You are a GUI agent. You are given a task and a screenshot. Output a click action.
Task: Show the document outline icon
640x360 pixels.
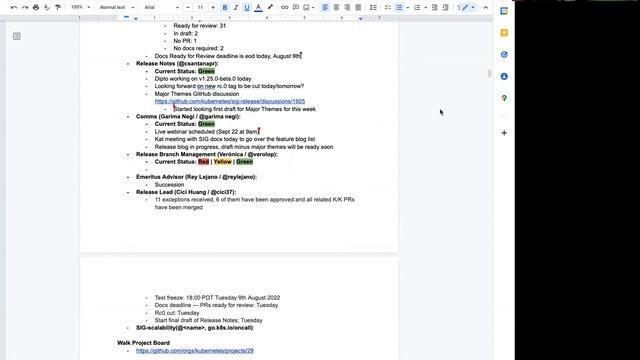click(17, 36)
